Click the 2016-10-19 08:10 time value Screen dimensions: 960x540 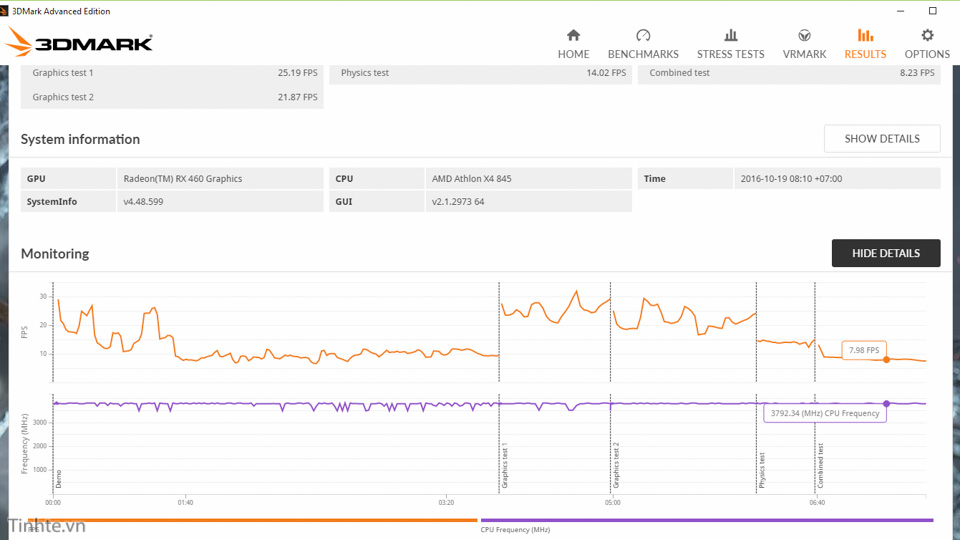tap(791, 179)
